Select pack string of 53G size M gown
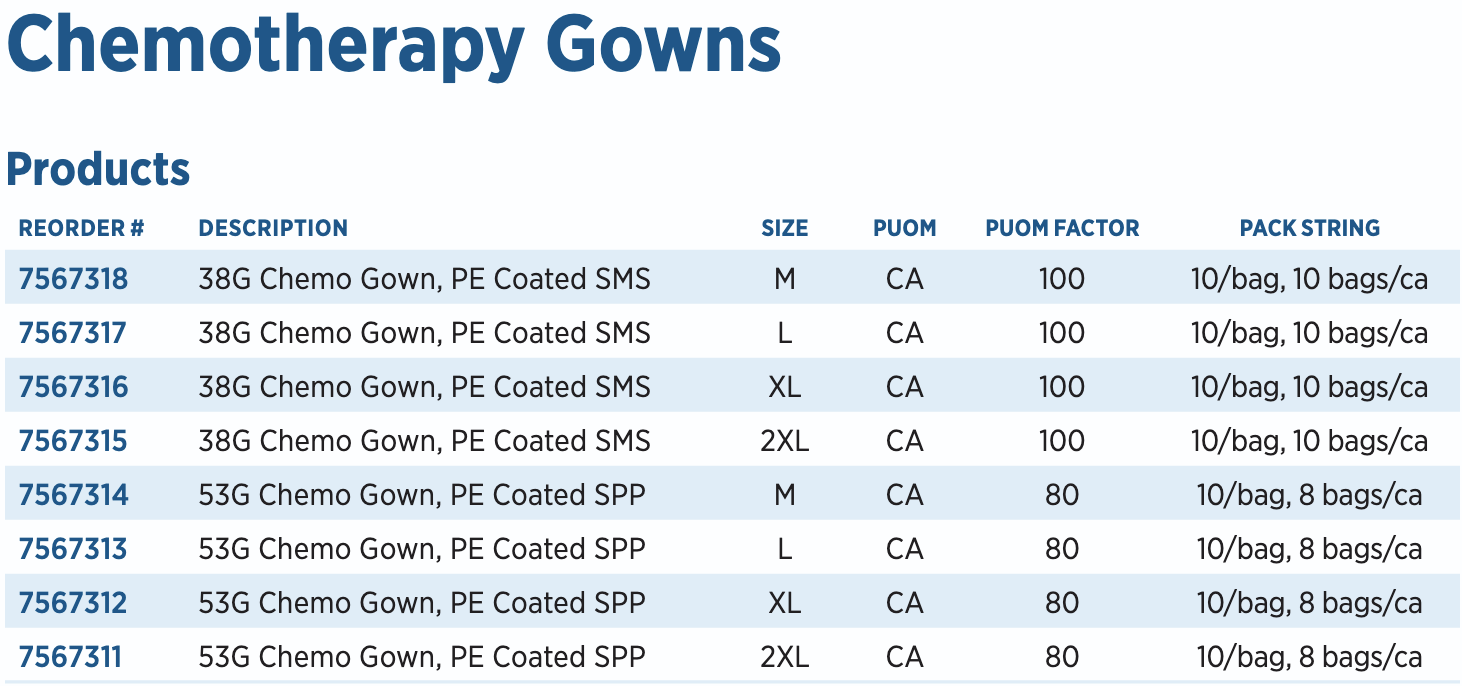 click(1309, 495)
